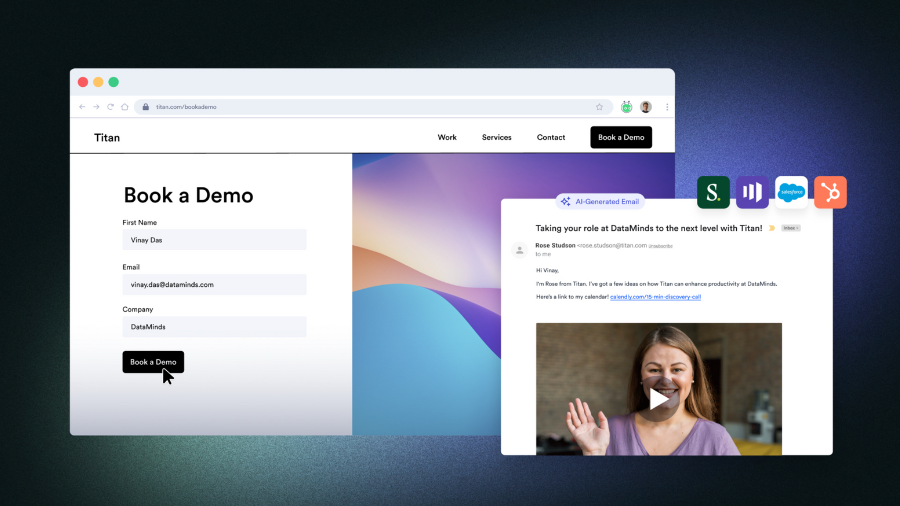Play the video in the email

tap(659, 399)
